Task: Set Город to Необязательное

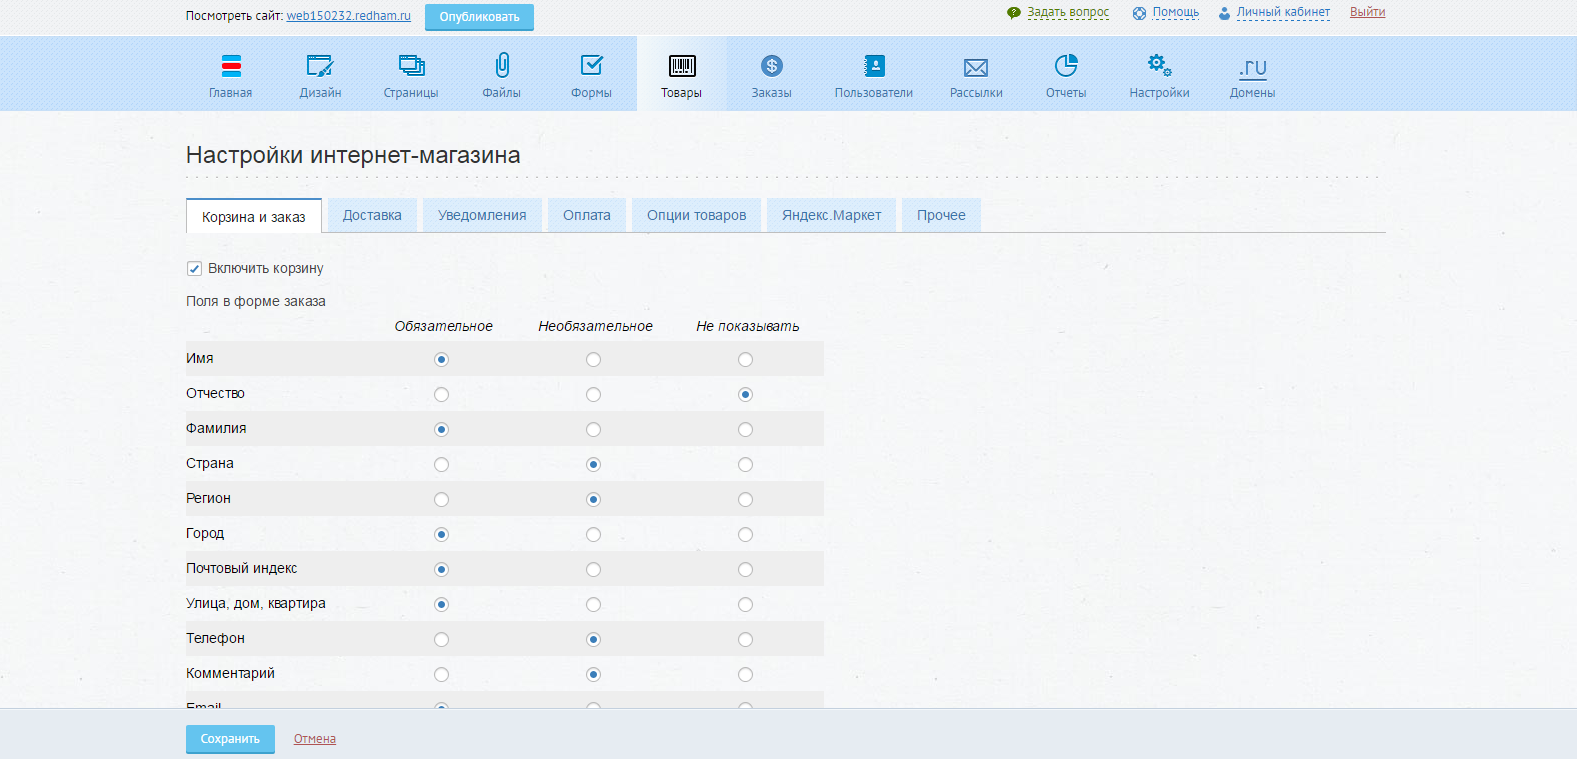Action: click(x=594, y=534)
